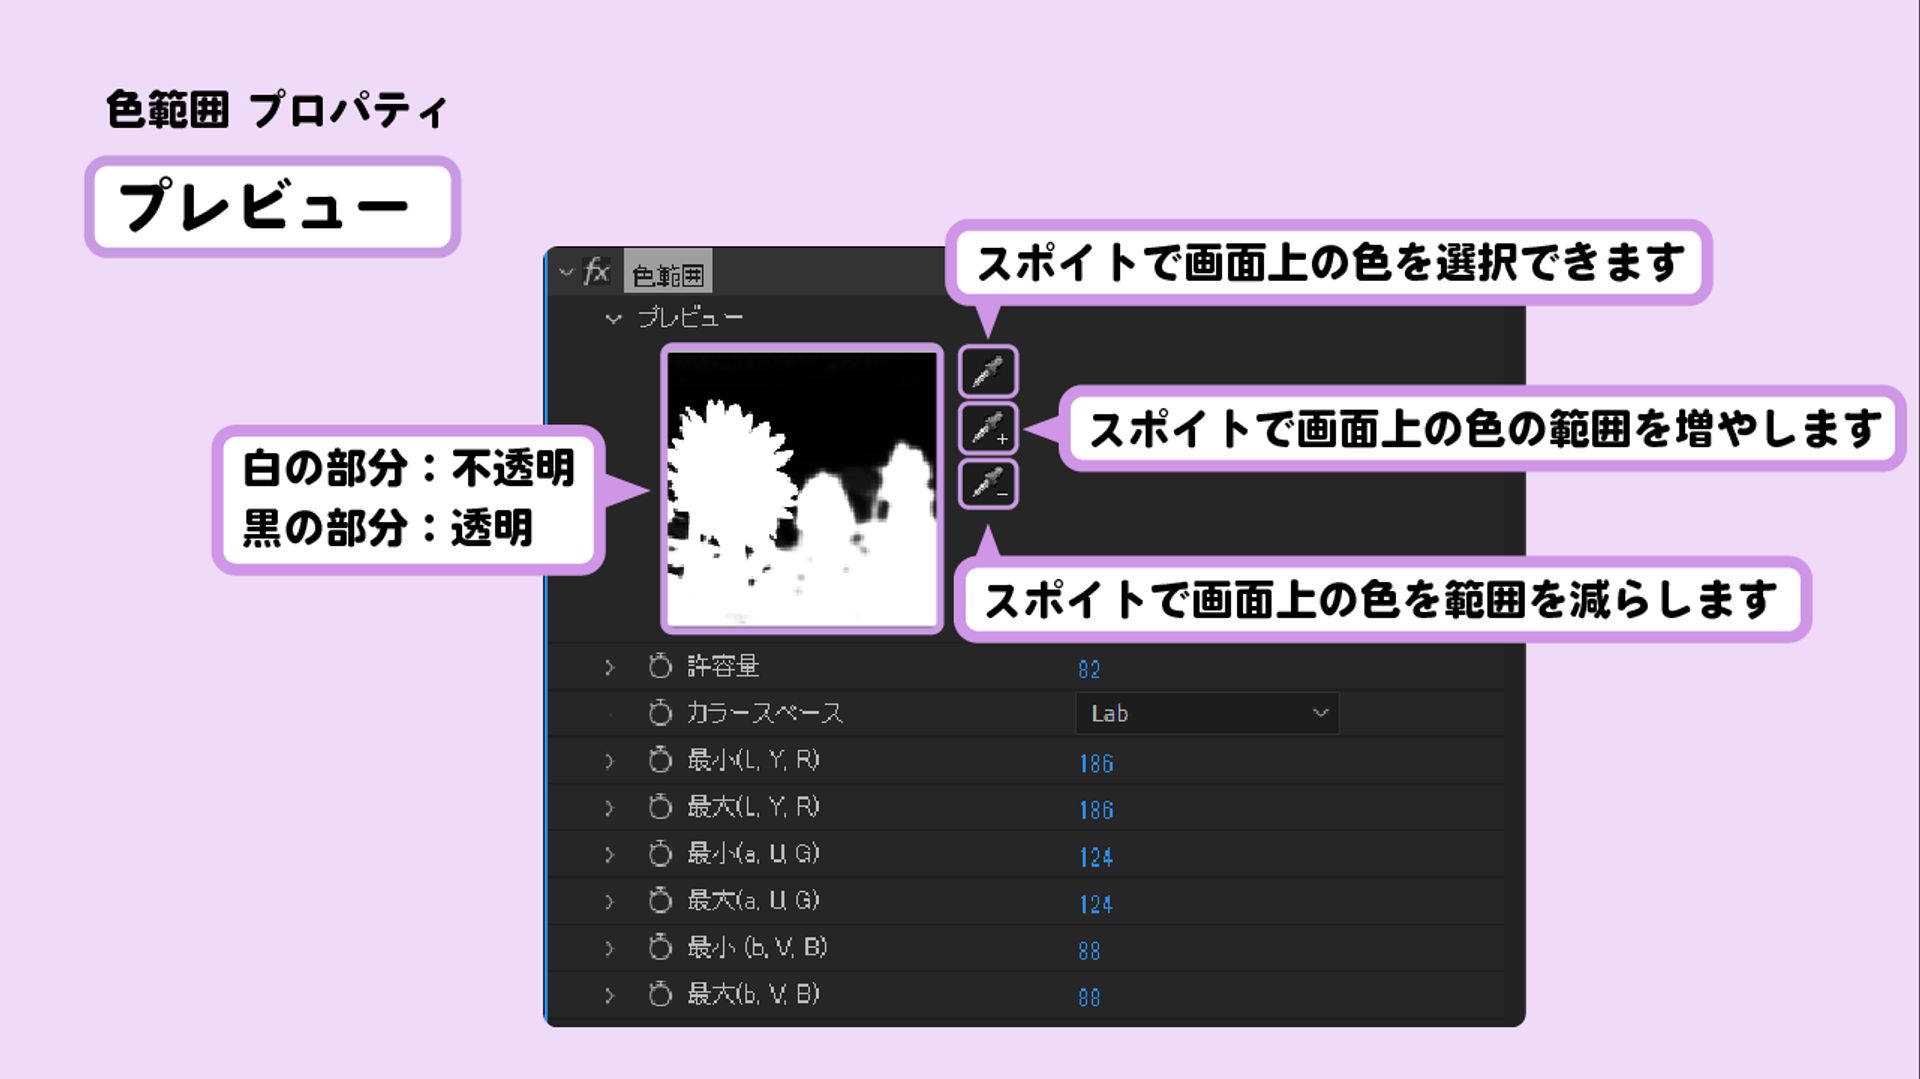
Task: Click the black and white matte preview thumbnail
Action: click(802, 489)
